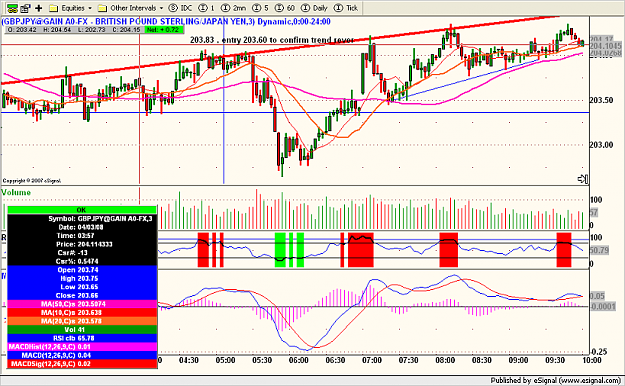Click the Symbol row in the data window

pos(82,219)
